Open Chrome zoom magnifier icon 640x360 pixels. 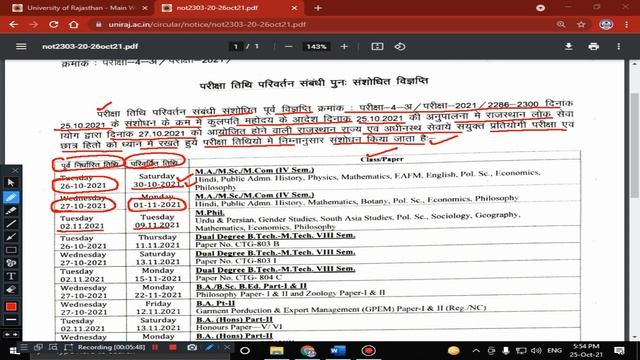pos(561,24)
